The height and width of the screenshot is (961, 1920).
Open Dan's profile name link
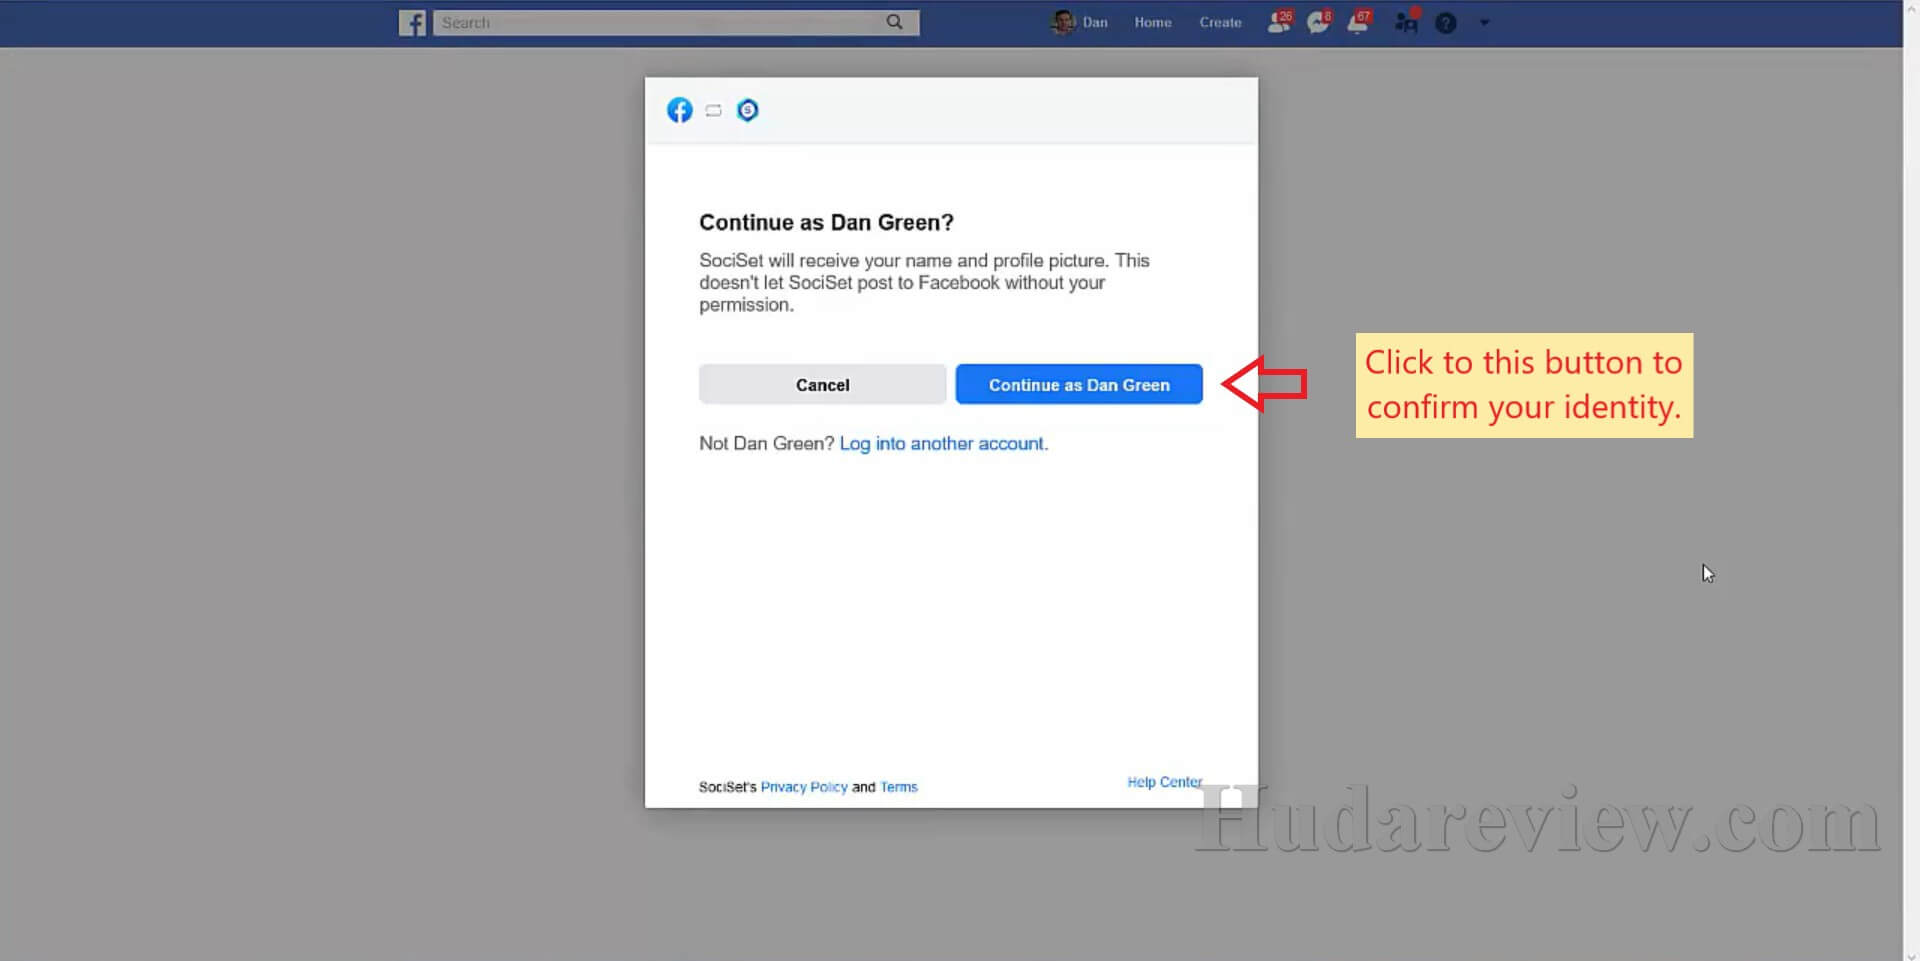click(1095, 22)
